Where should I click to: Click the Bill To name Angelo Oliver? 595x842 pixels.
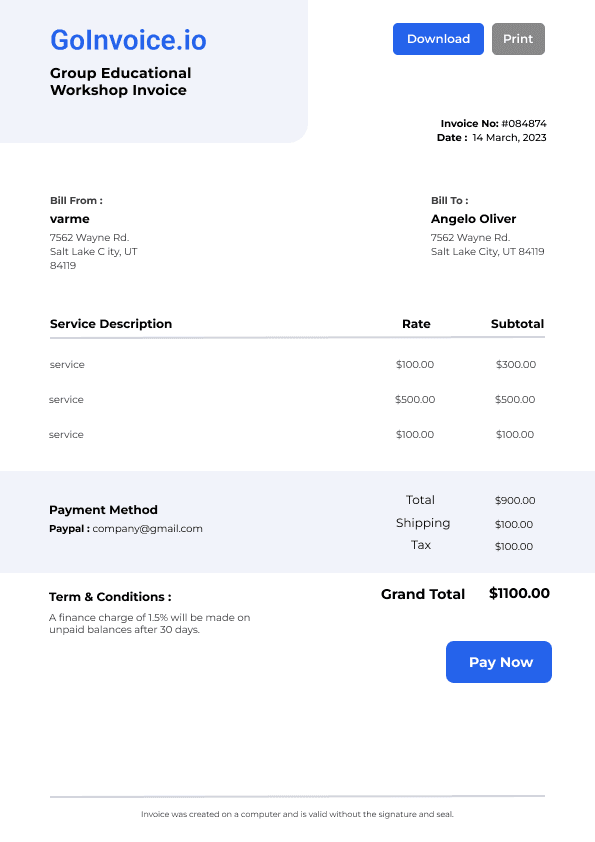pyautogui.click(x=473, y=219)
